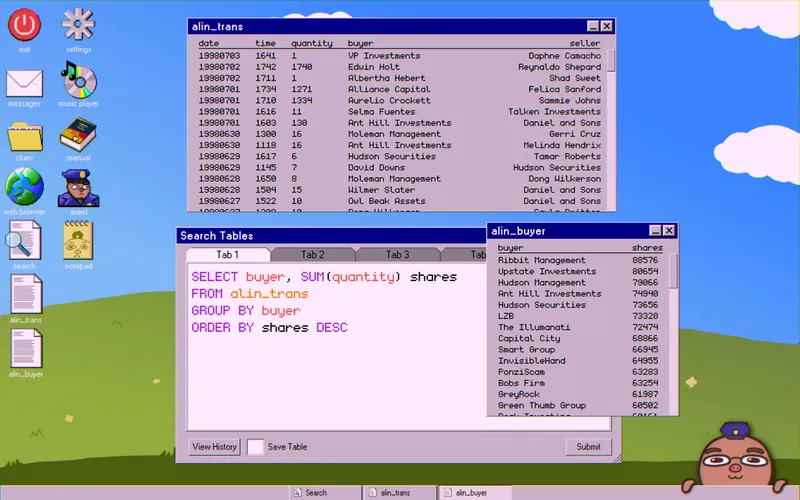Select the Hudson Management row in alin_buyer
Image resolution: width=800 pixels, height=500 pixels.
point(579,283)
